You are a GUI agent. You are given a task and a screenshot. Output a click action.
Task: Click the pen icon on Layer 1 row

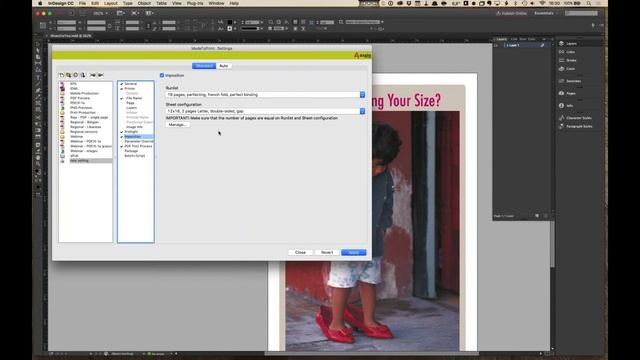coord(542,45)
